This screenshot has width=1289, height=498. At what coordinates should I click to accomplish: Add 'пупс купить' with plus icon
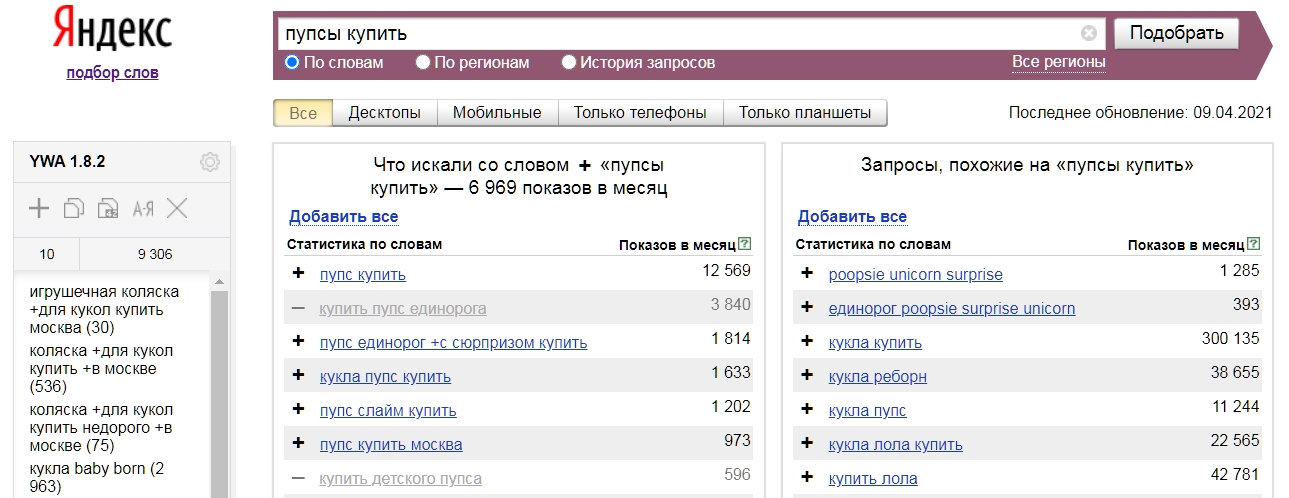pyautogui.click(x=298, y=273)
